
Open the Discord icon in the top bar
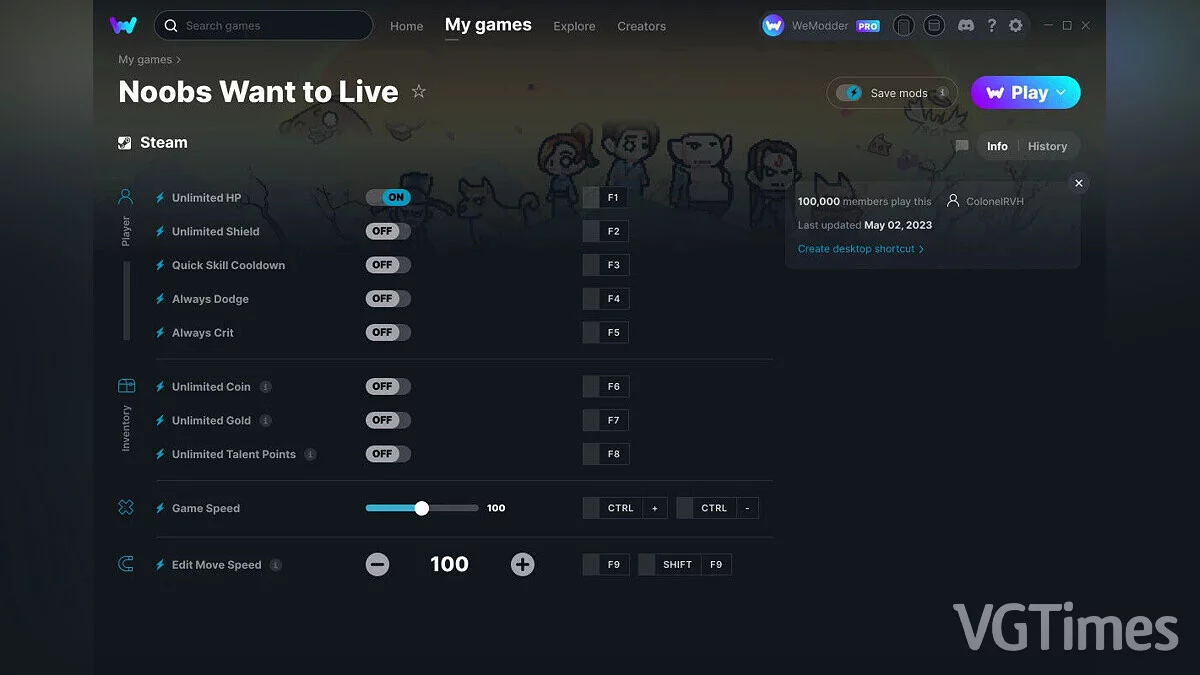966,26
